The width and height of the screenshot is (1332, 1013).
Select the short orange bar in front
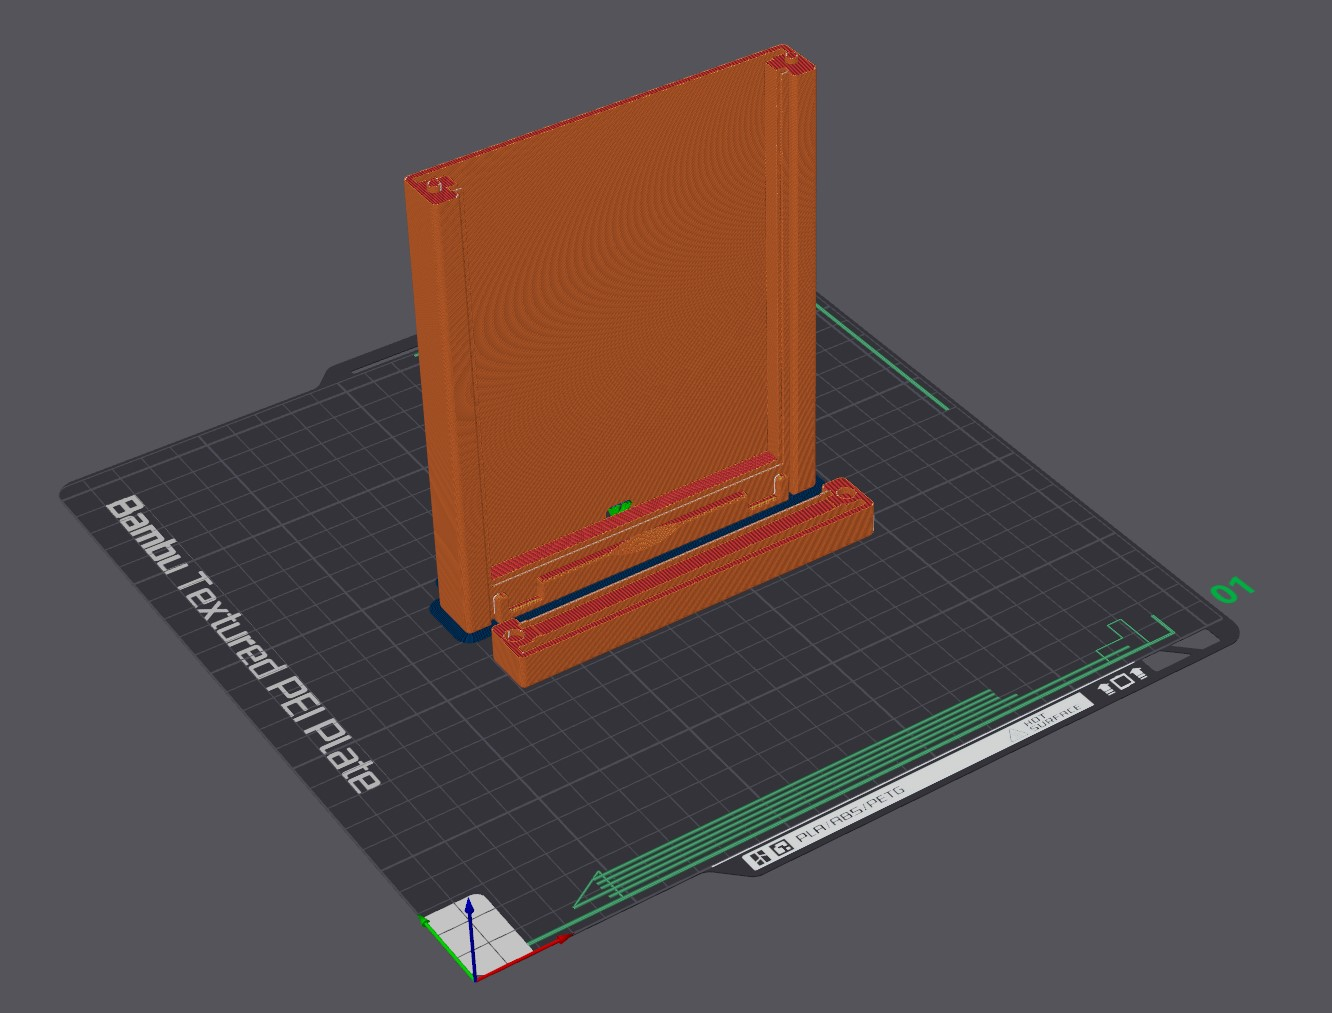point(685,582)
